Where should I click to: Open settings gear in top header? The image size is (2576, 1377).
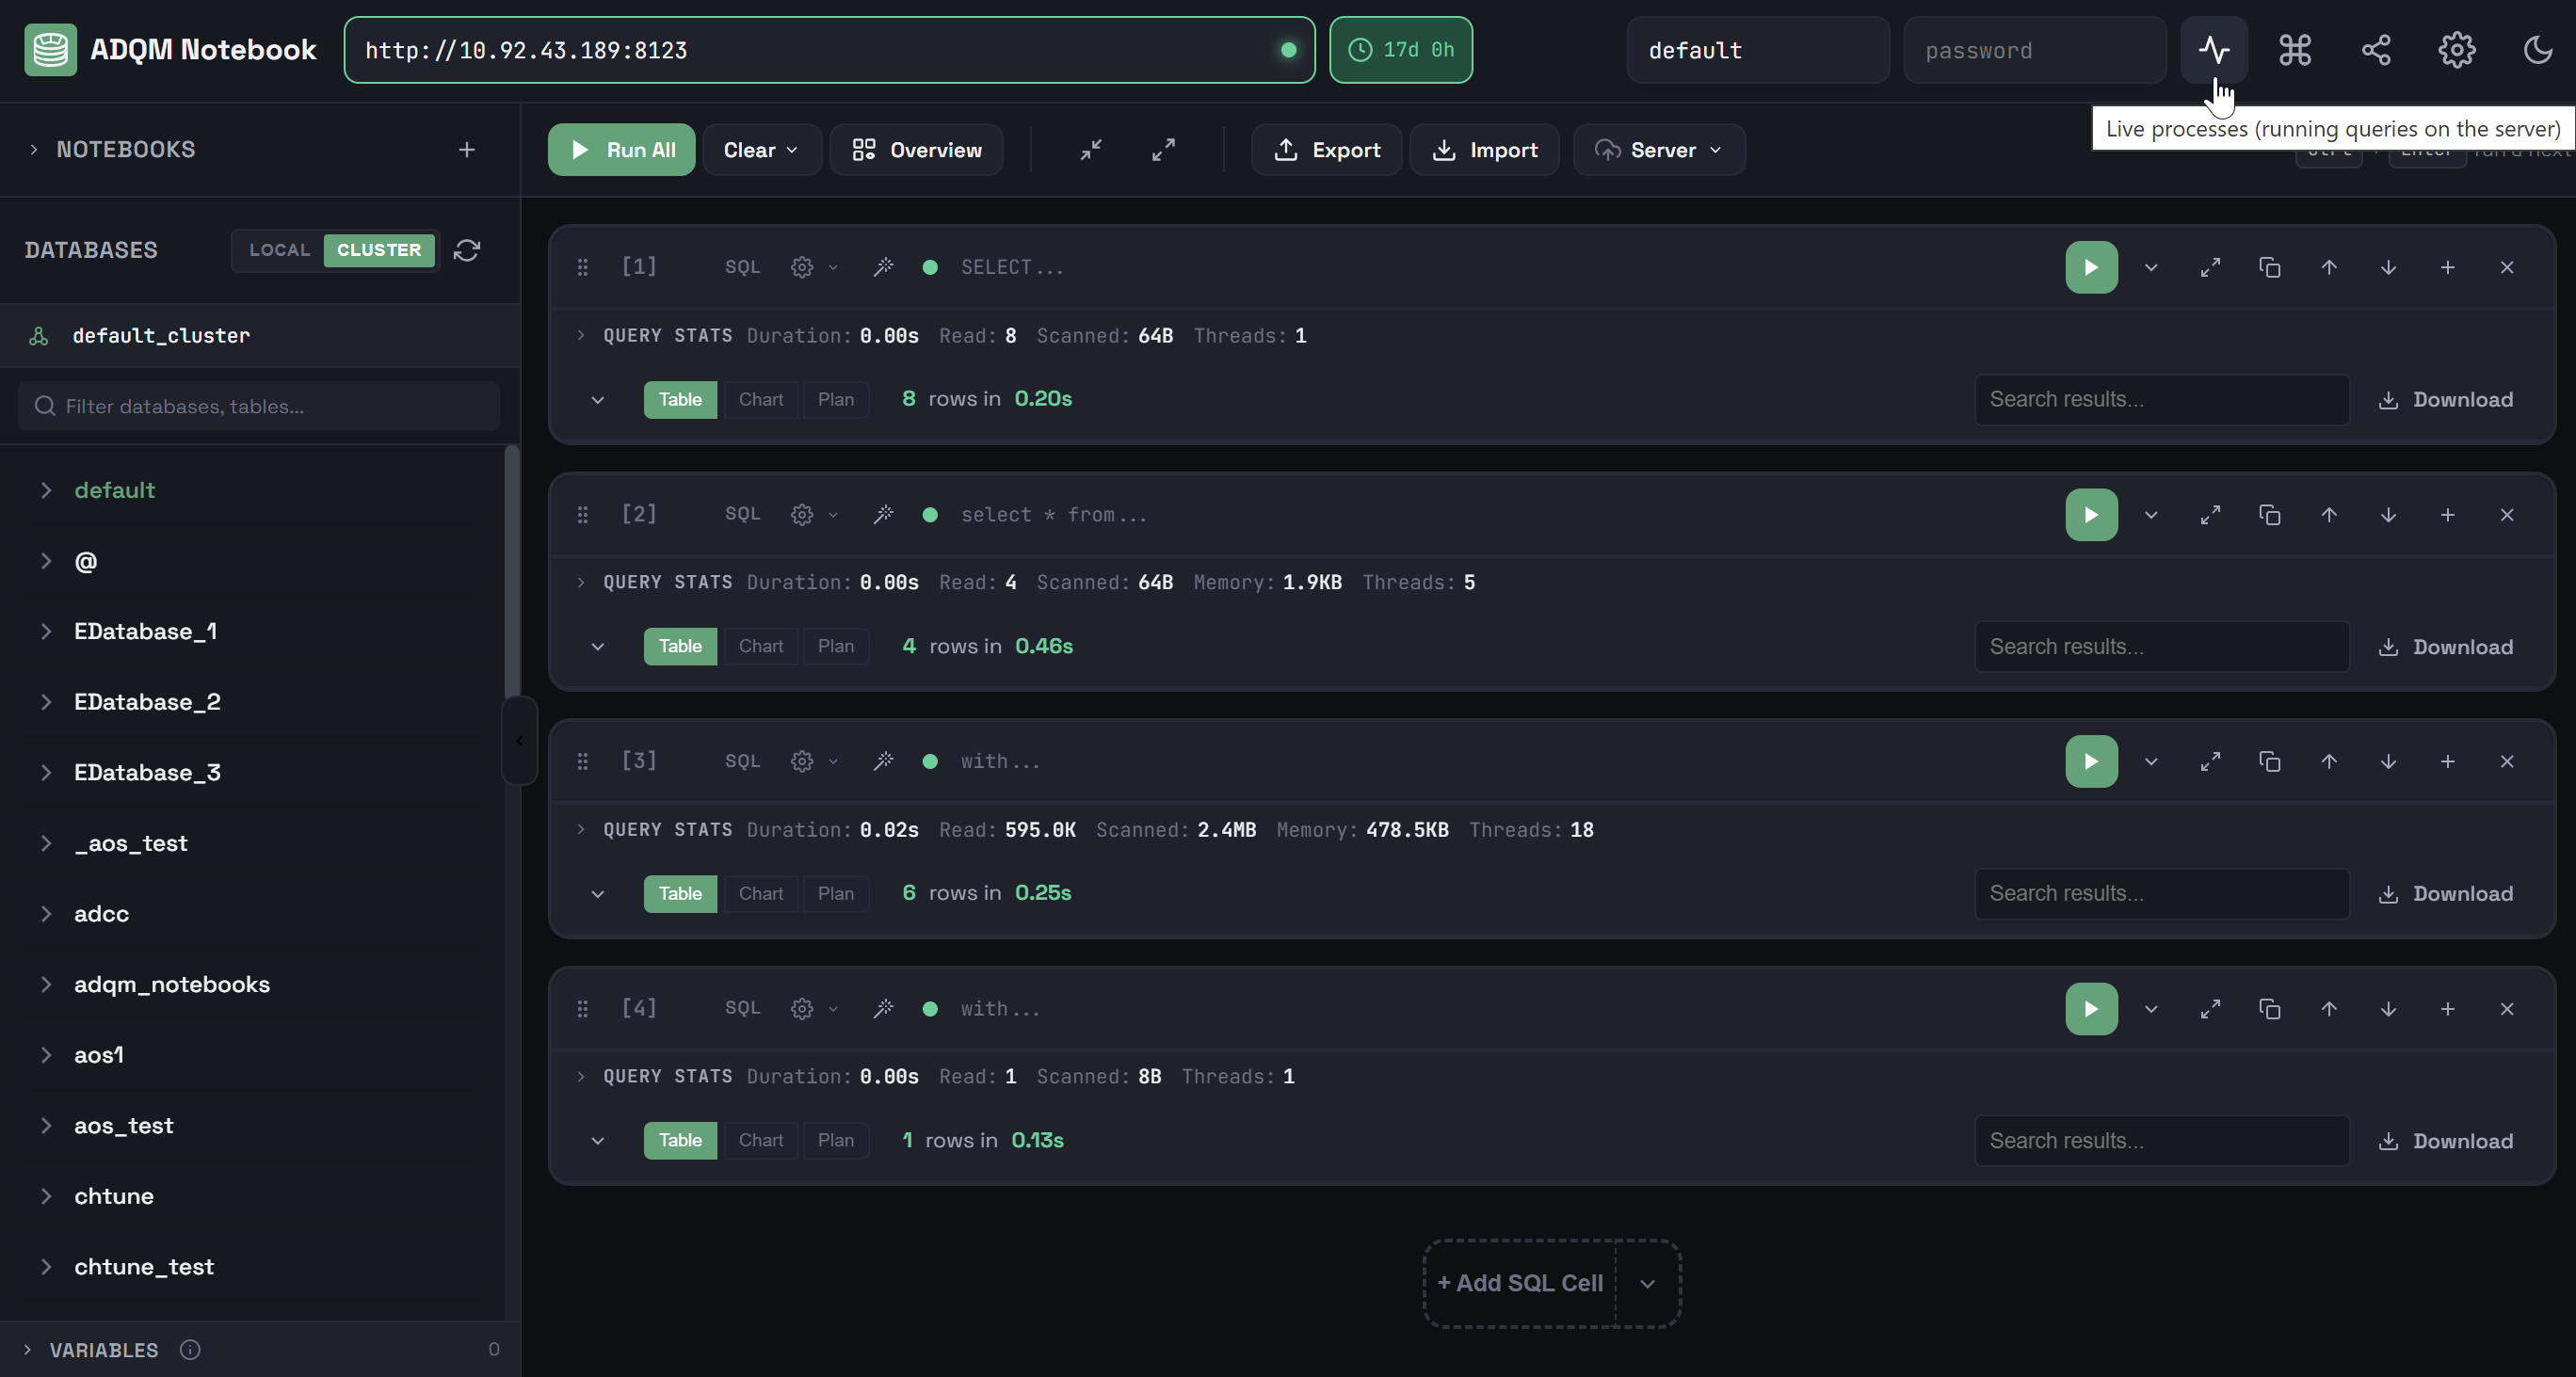click(x=2456, y=50)
